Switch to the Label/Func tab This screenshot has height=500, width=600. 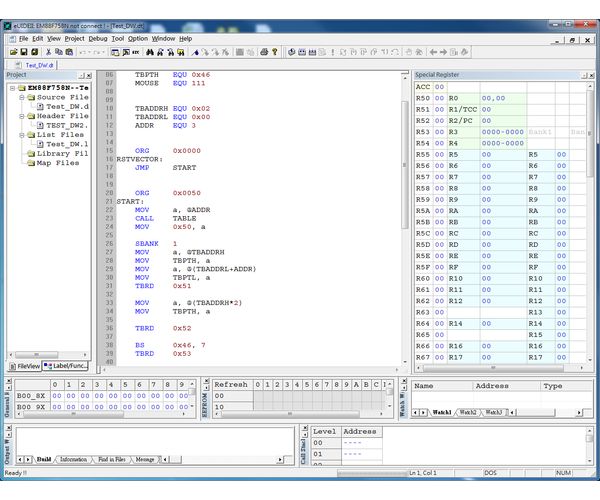pos(67,367)
